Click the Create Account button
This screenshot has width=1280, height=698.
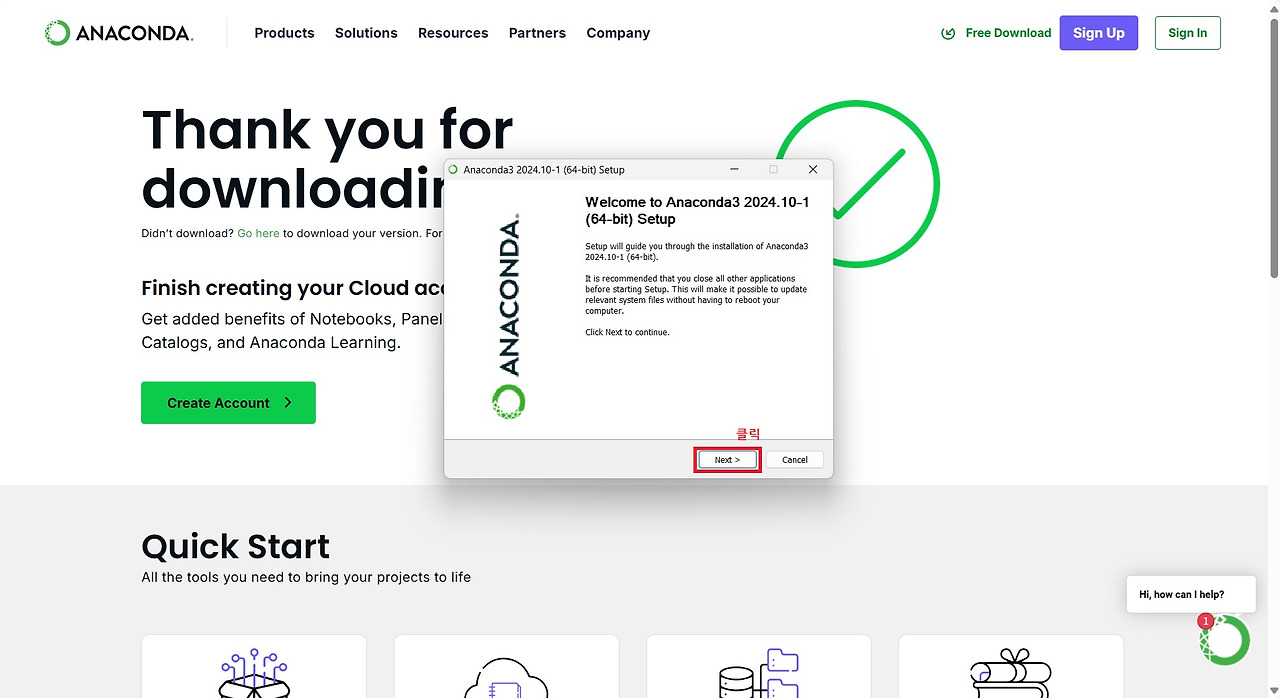click(228, 403)
